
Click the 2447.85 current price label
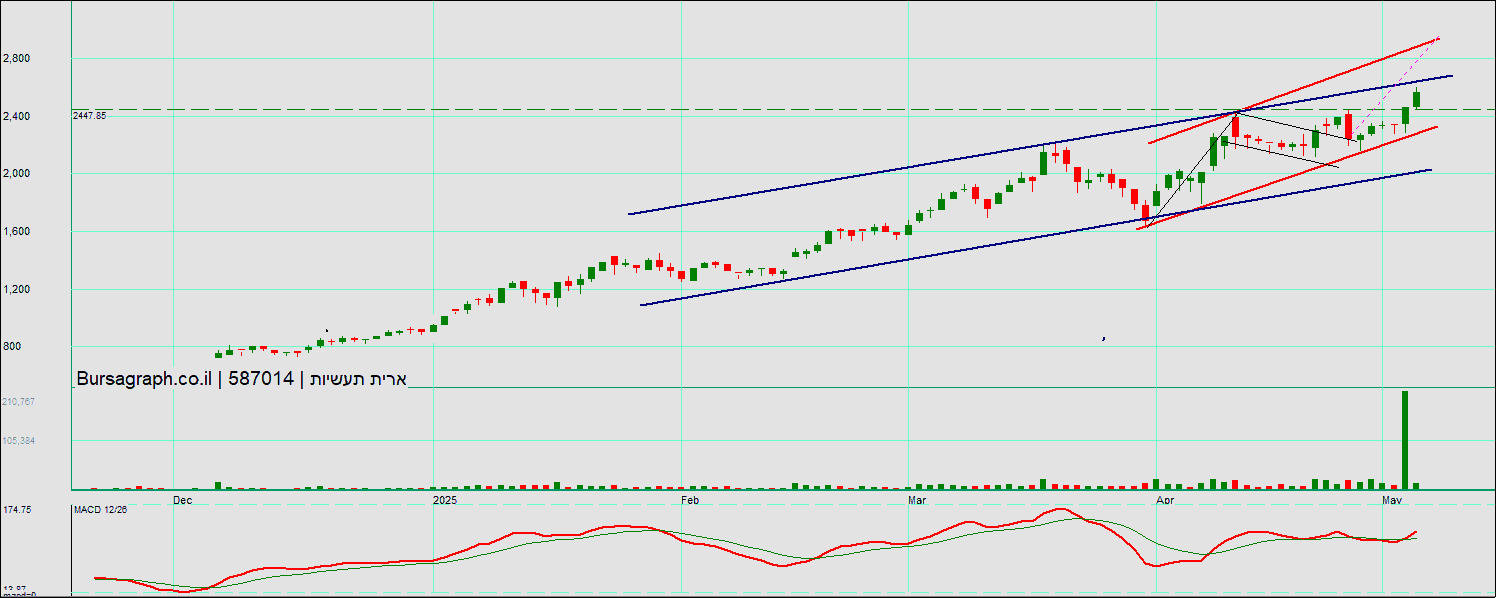coord(90,116)
